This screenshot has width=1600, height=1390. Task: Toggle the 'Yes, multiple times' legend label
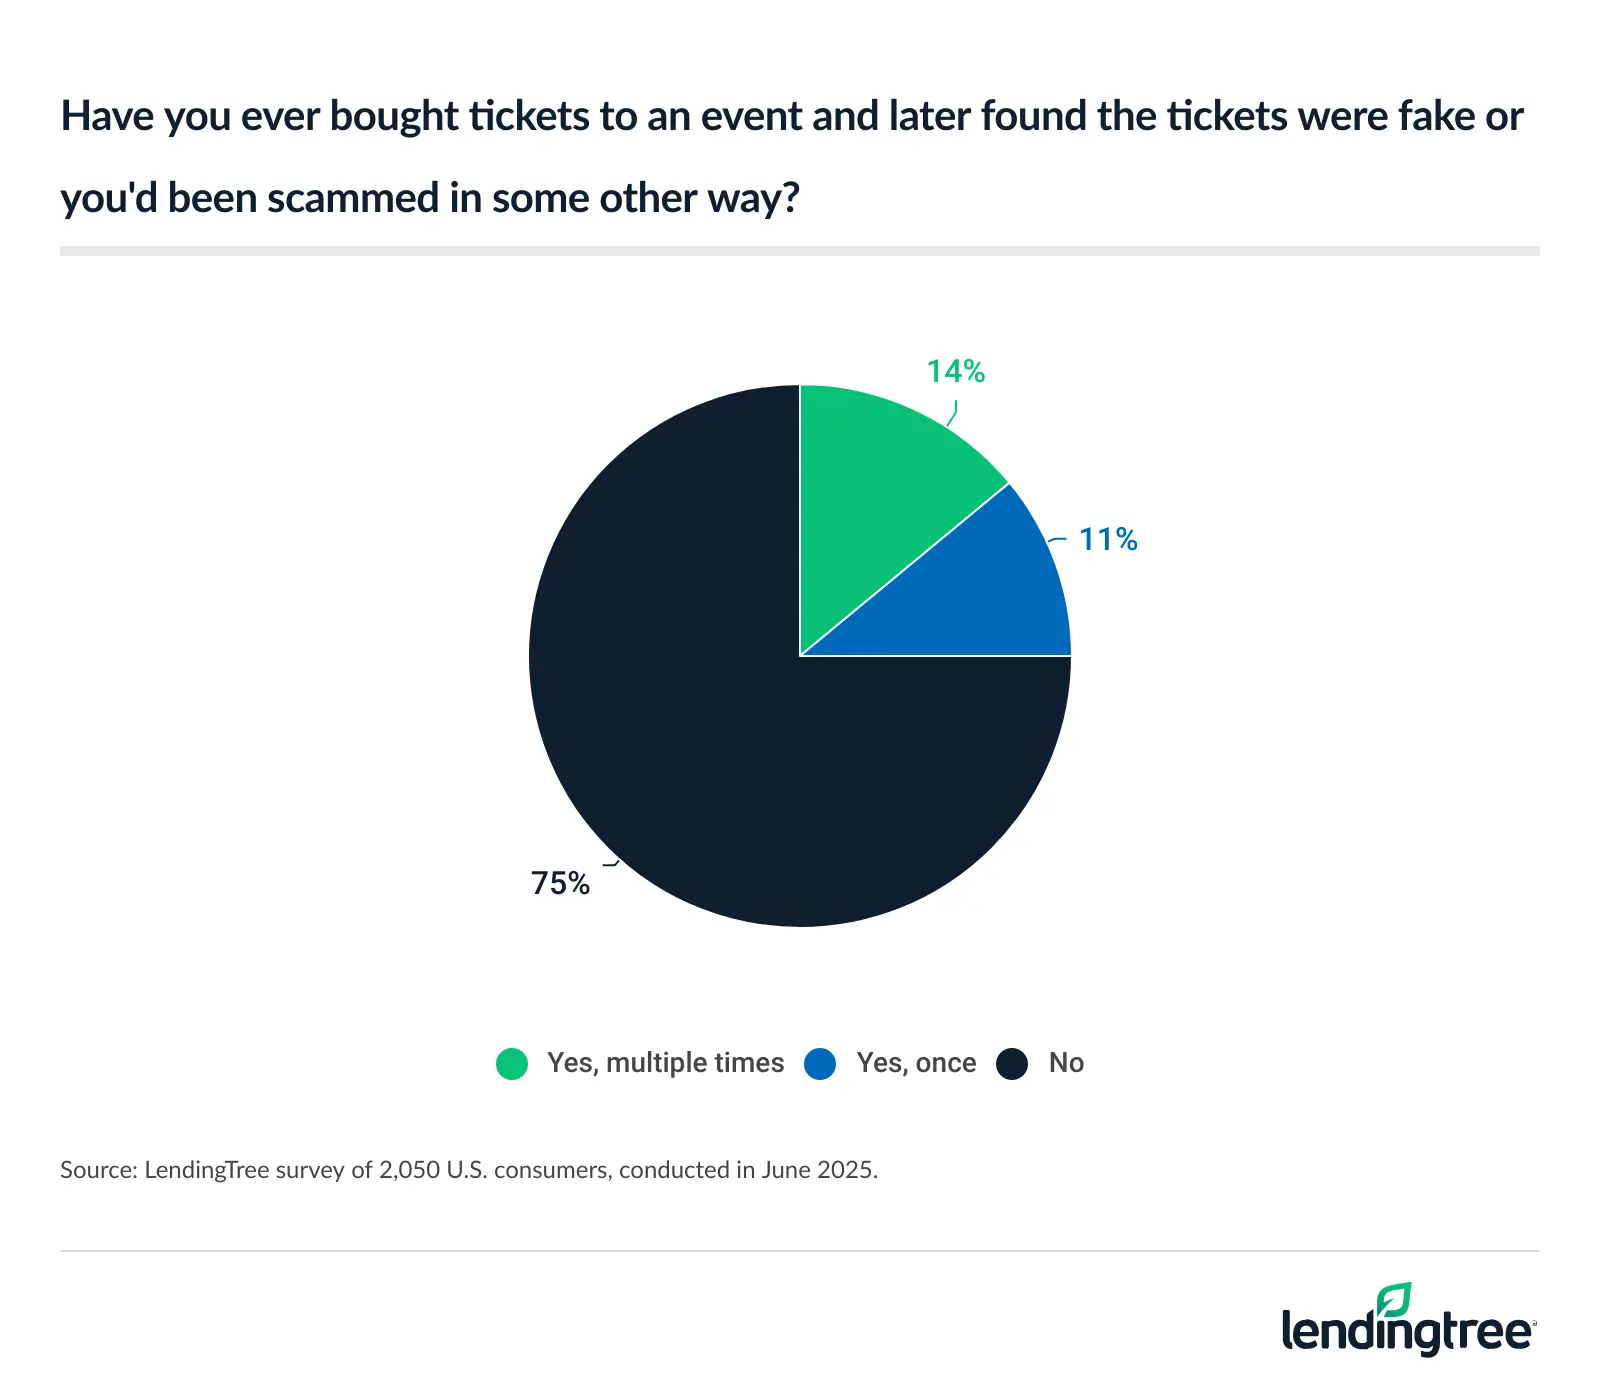(x=665, y=1063)
